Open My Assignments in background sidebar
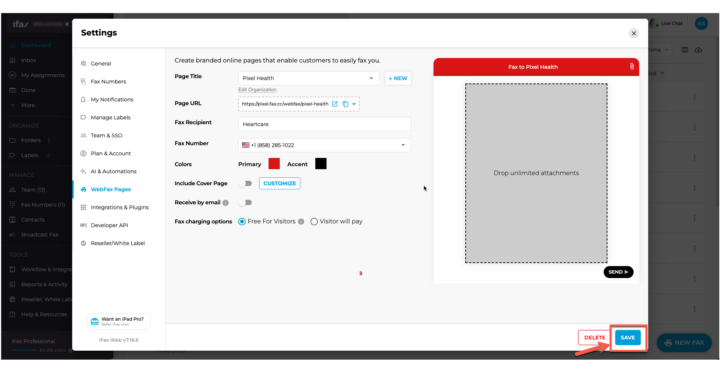The width and height of the screenshot is (720, 369). (x=43, y=75)
